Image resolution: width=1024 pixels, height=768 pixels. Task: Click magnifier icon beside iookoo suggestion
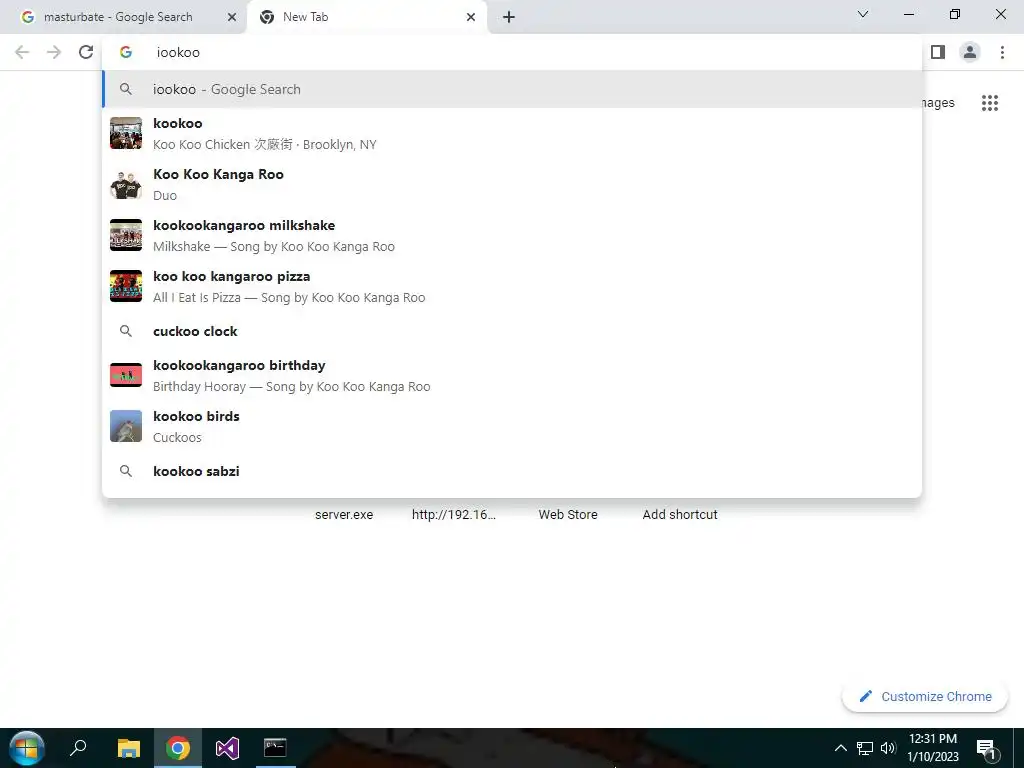(126, 89)
